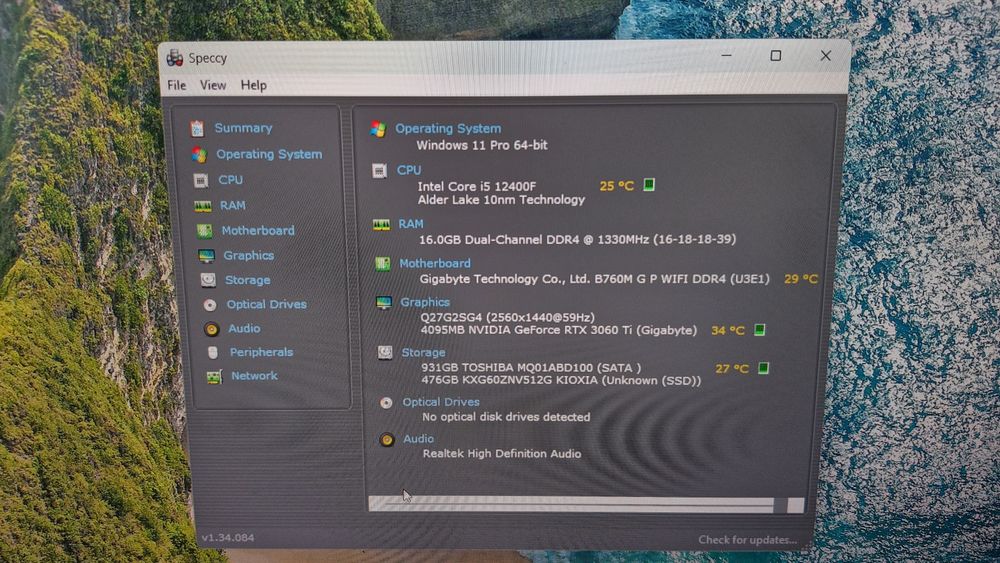Click the horizontal scrollbar in summary pane
Screen dimensions: 1000x563
[x=585, y=505]
